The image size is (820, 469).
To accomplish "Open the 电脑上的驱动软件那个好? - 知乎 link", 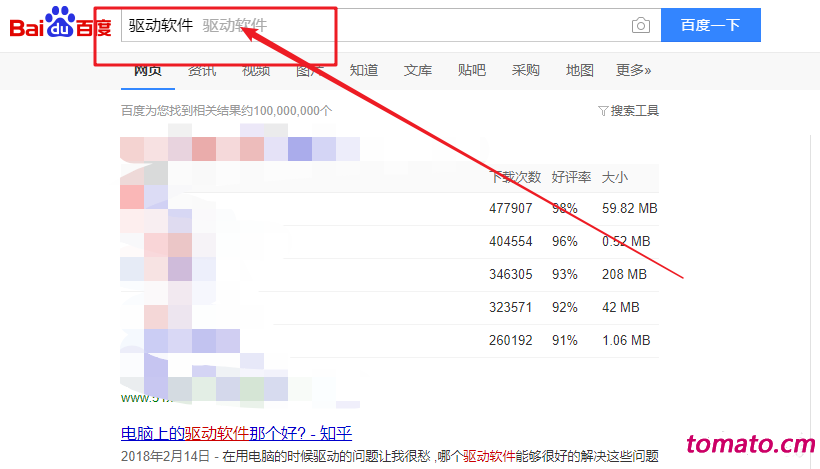I will coord(236,433).
